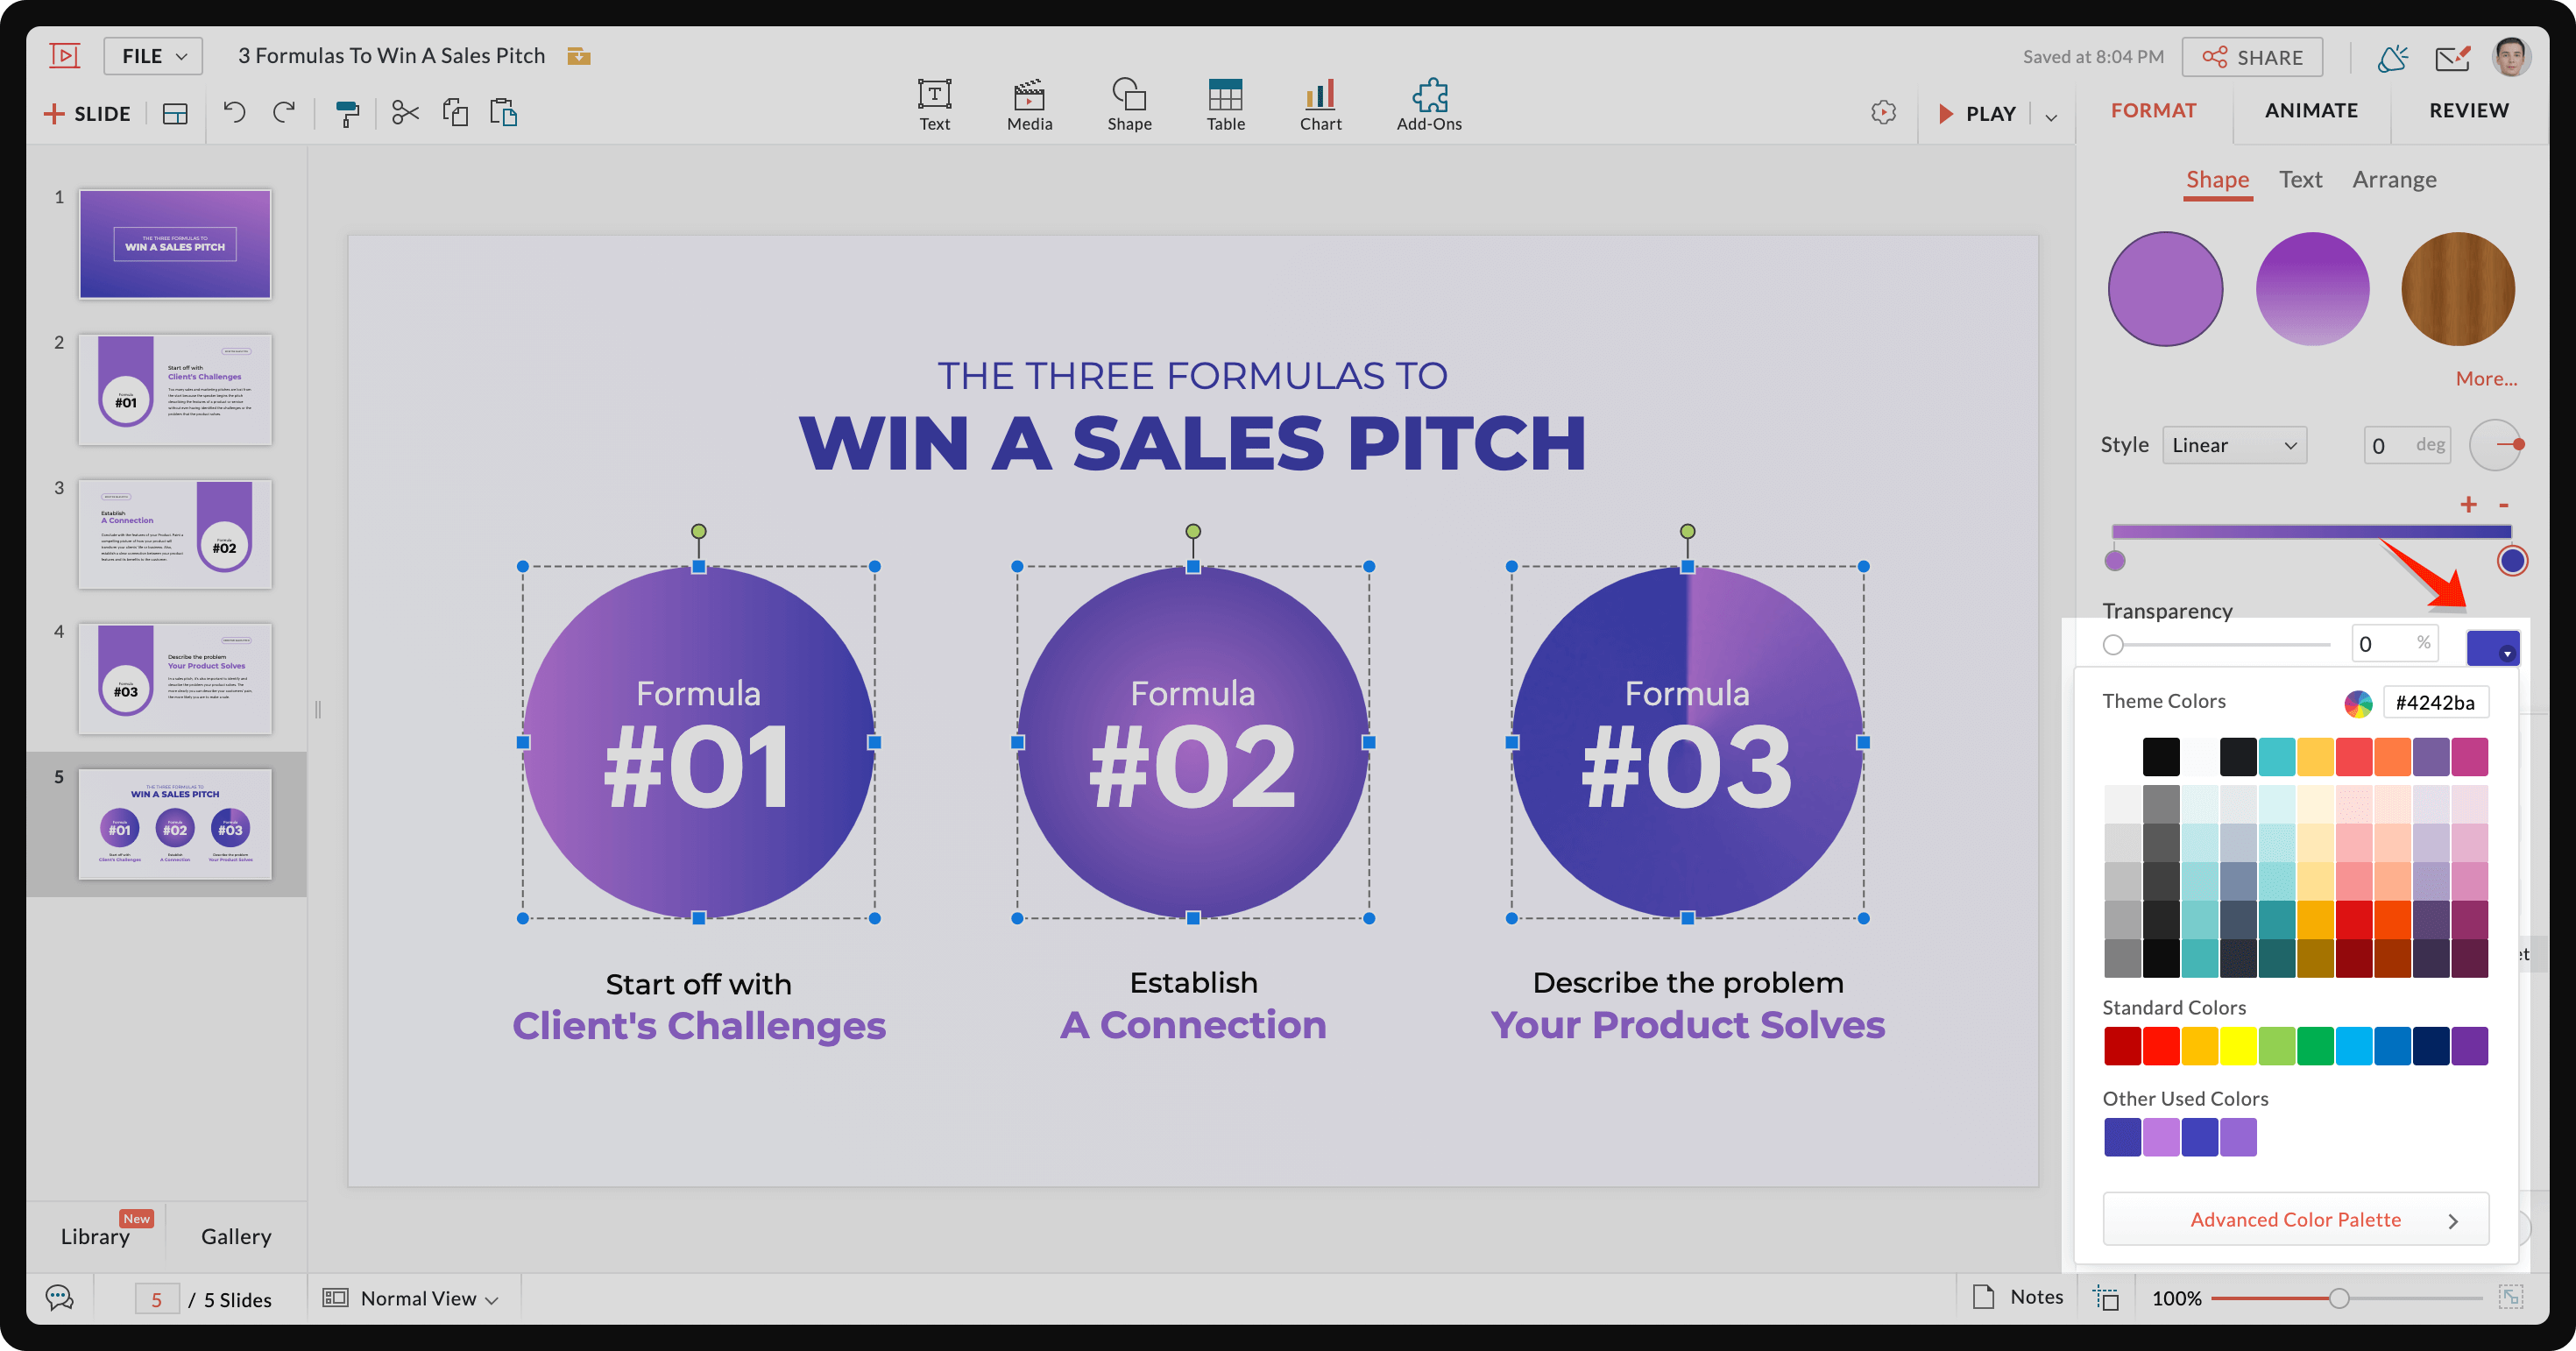
Task: Switch to the REVIEW tab
Action: (x=2468, y=110)
